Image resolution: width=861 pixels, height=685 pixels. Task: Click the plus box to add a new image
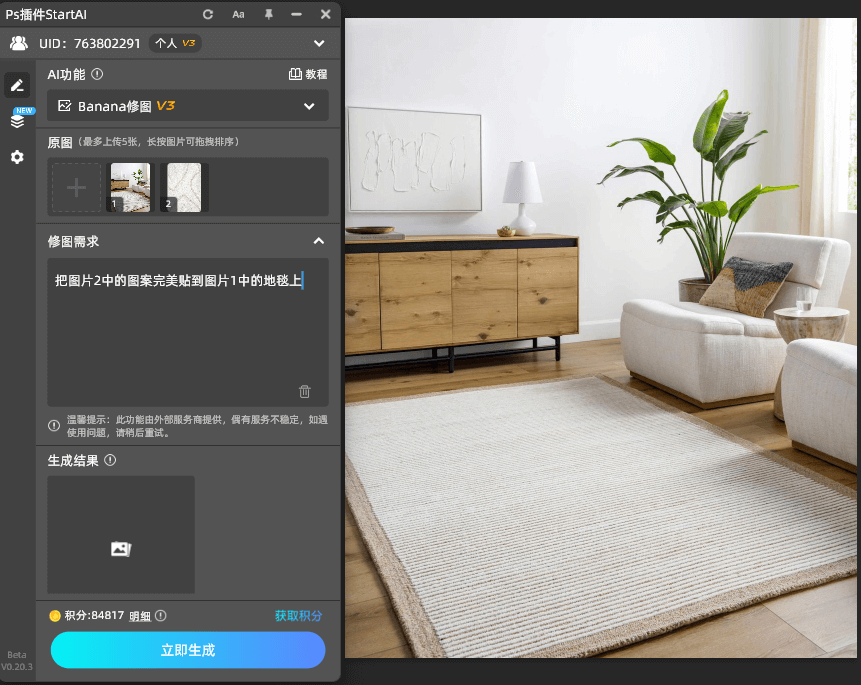75,187
